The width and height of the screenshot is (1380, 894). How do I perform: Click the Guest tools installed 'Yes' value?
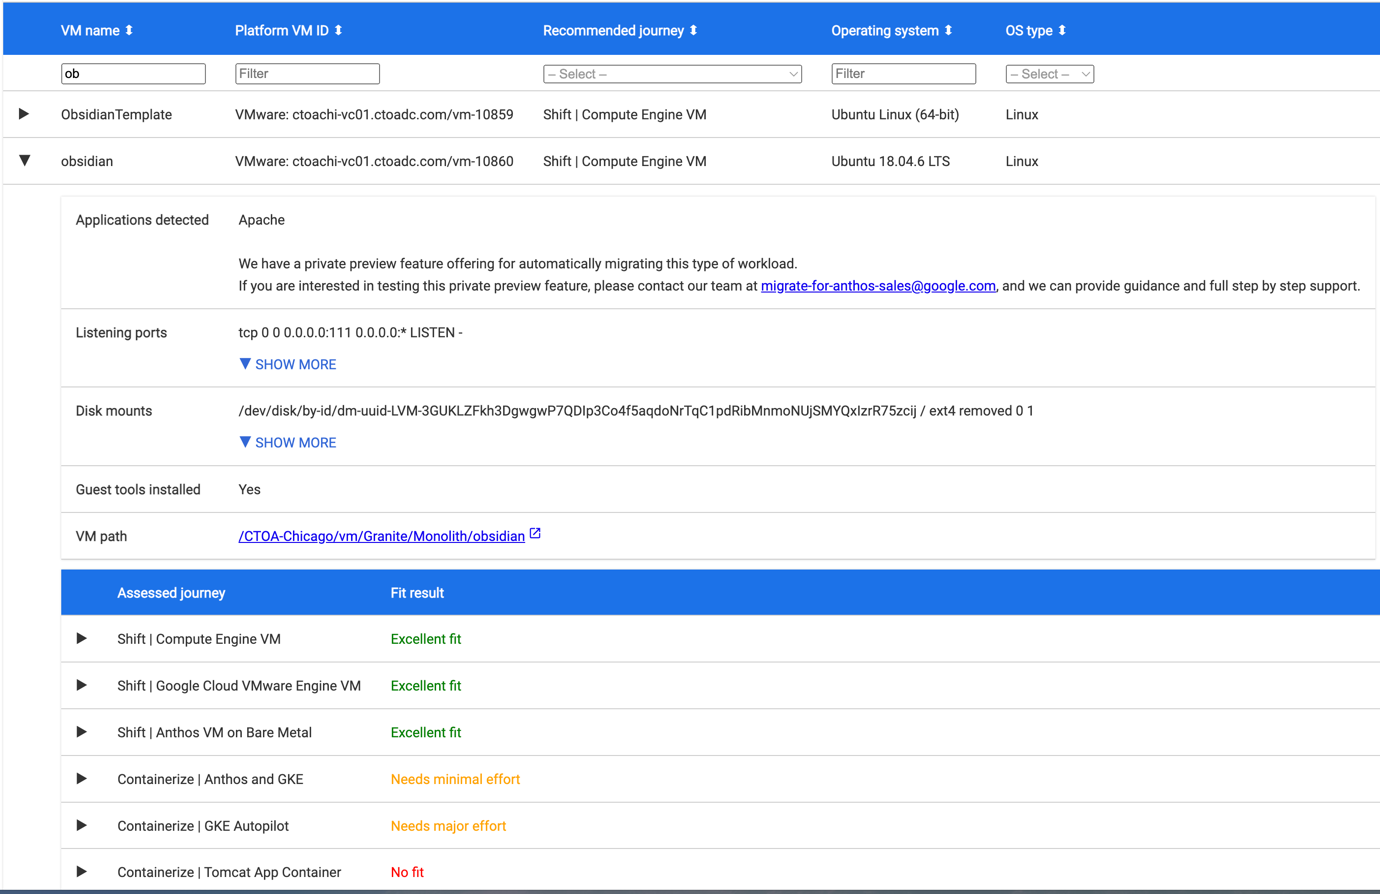249,490
